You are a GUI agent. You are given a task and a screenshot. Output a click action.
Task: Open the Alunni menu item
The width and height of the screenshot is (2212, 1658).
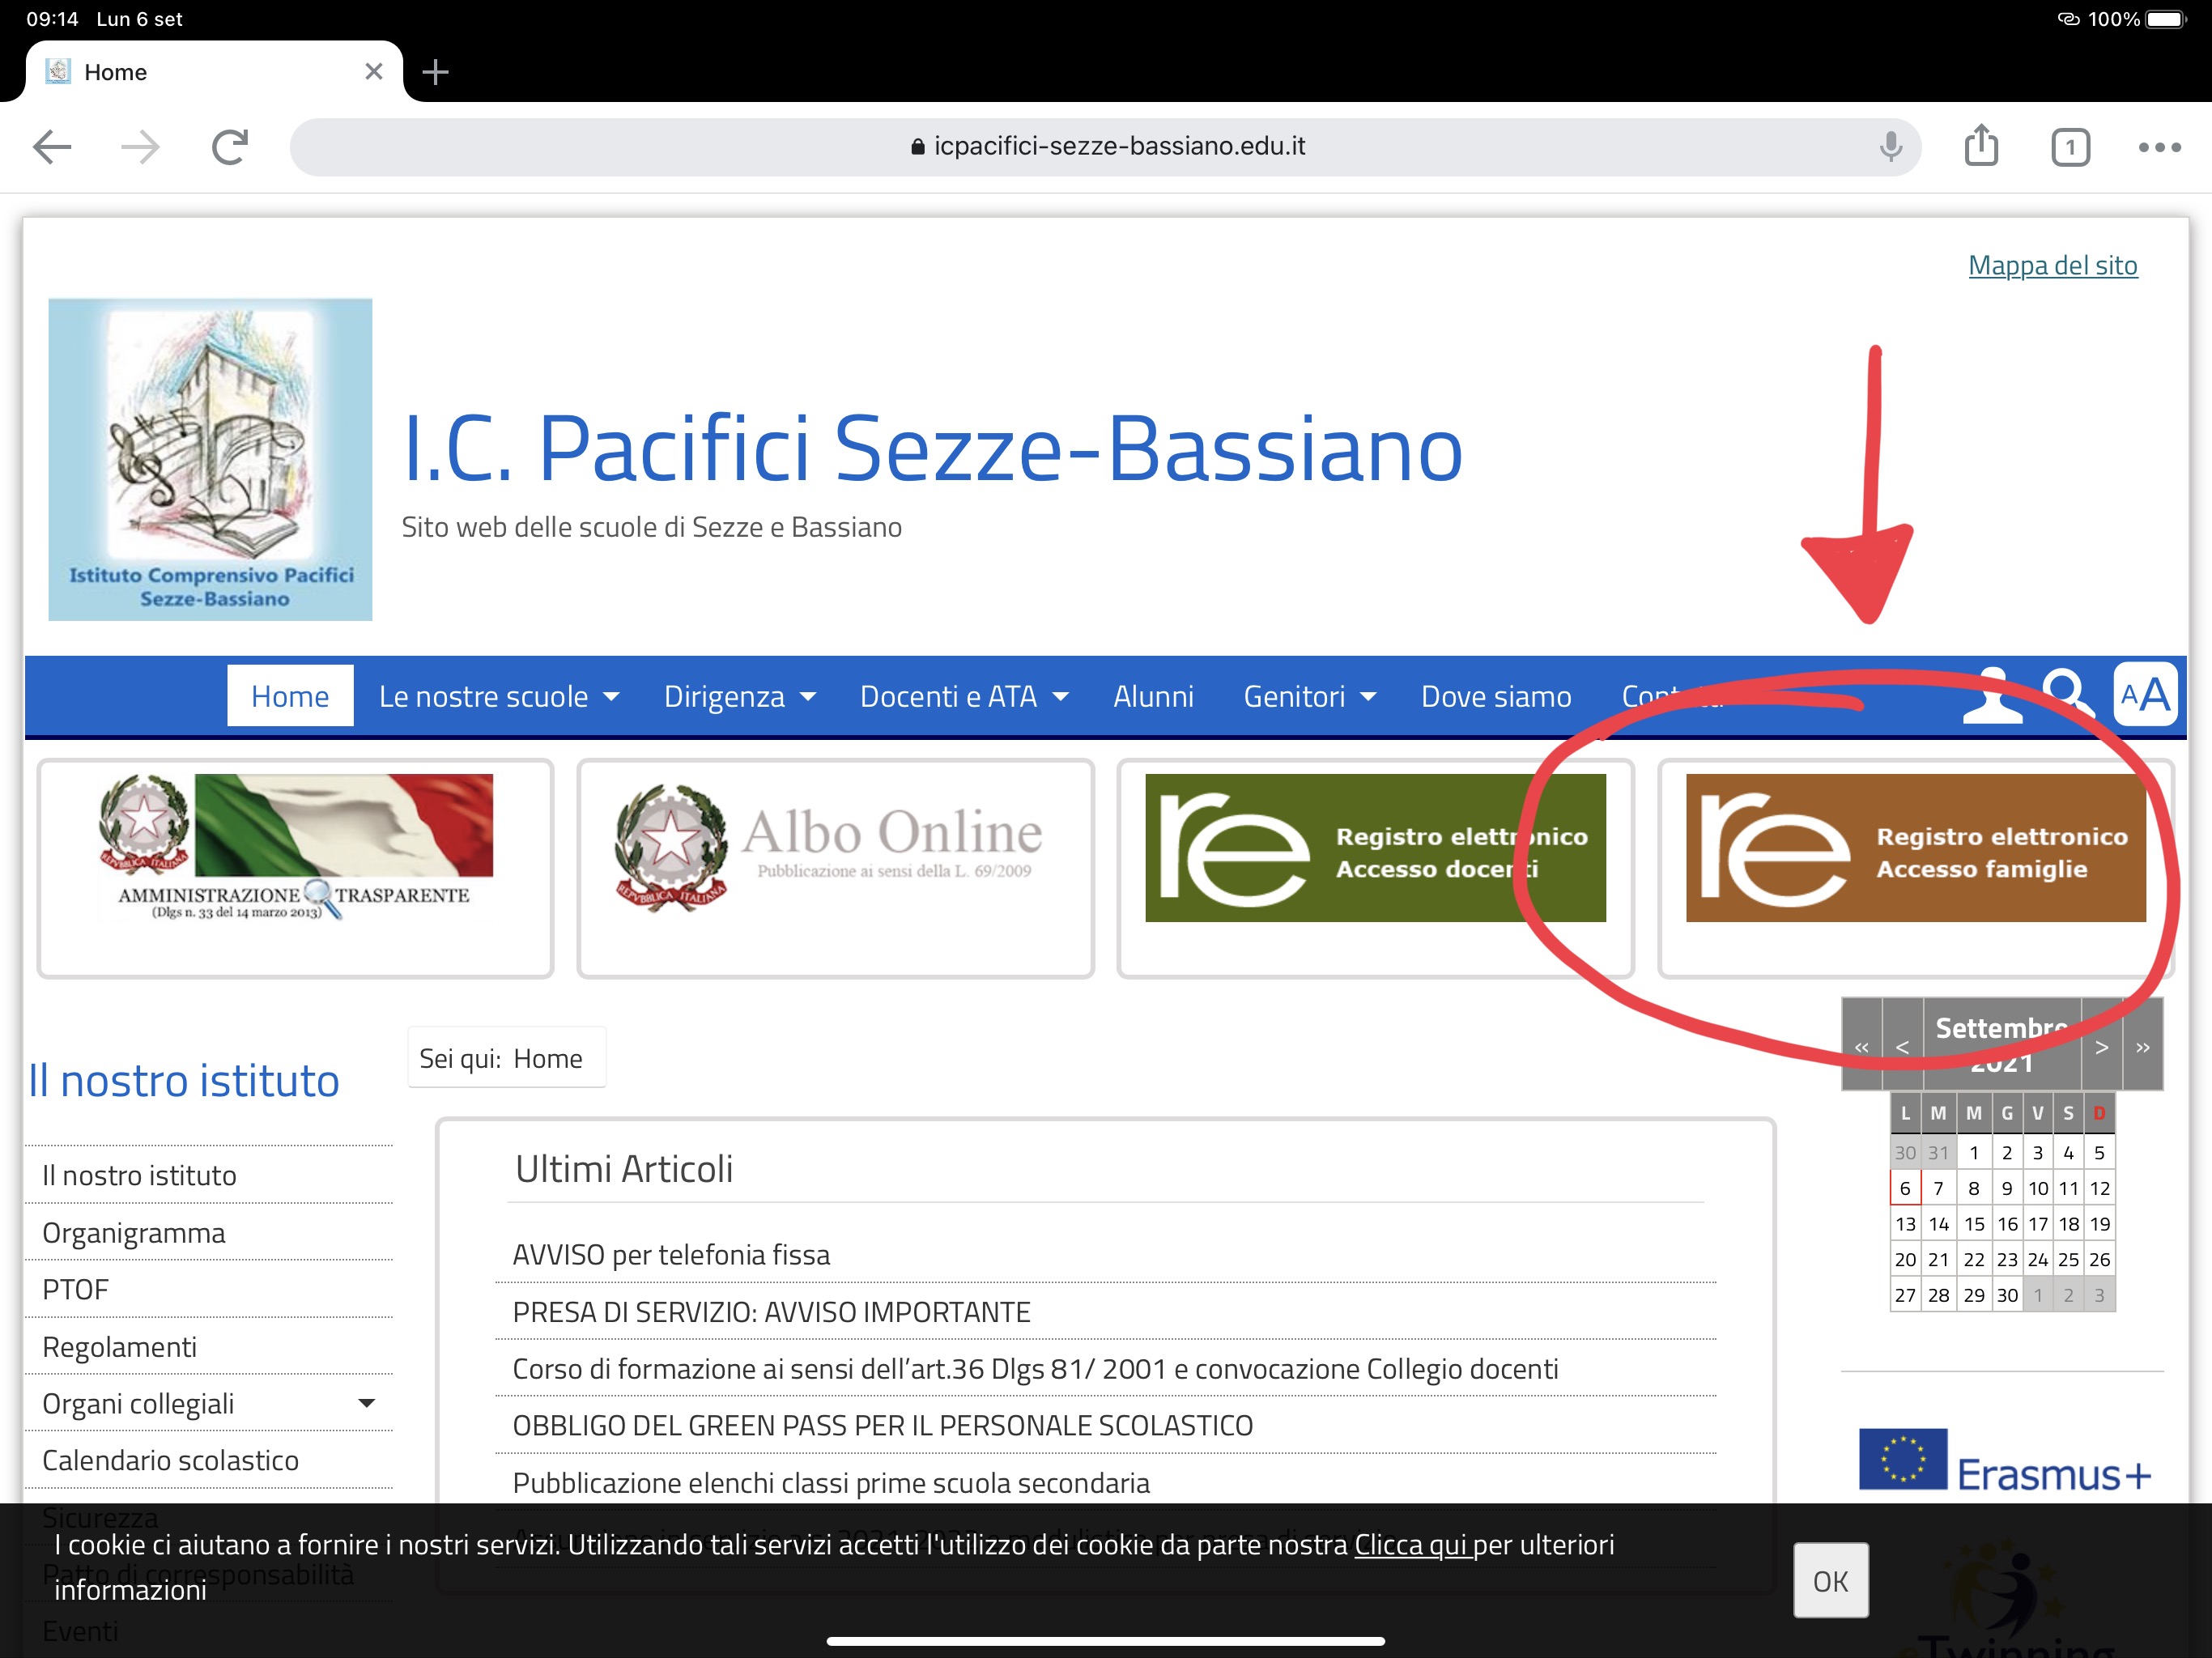click(1153, 696)
